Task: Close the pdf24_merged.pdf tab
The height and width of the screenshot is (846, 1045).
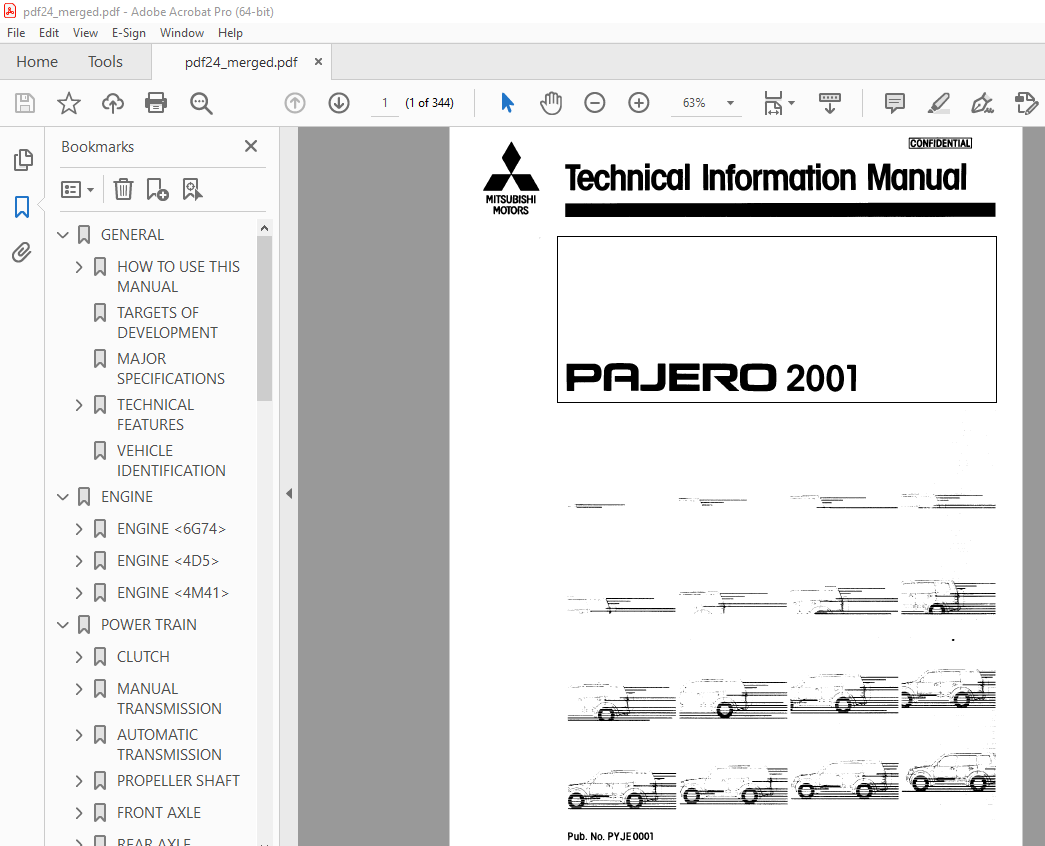Action: click(319, 61)
